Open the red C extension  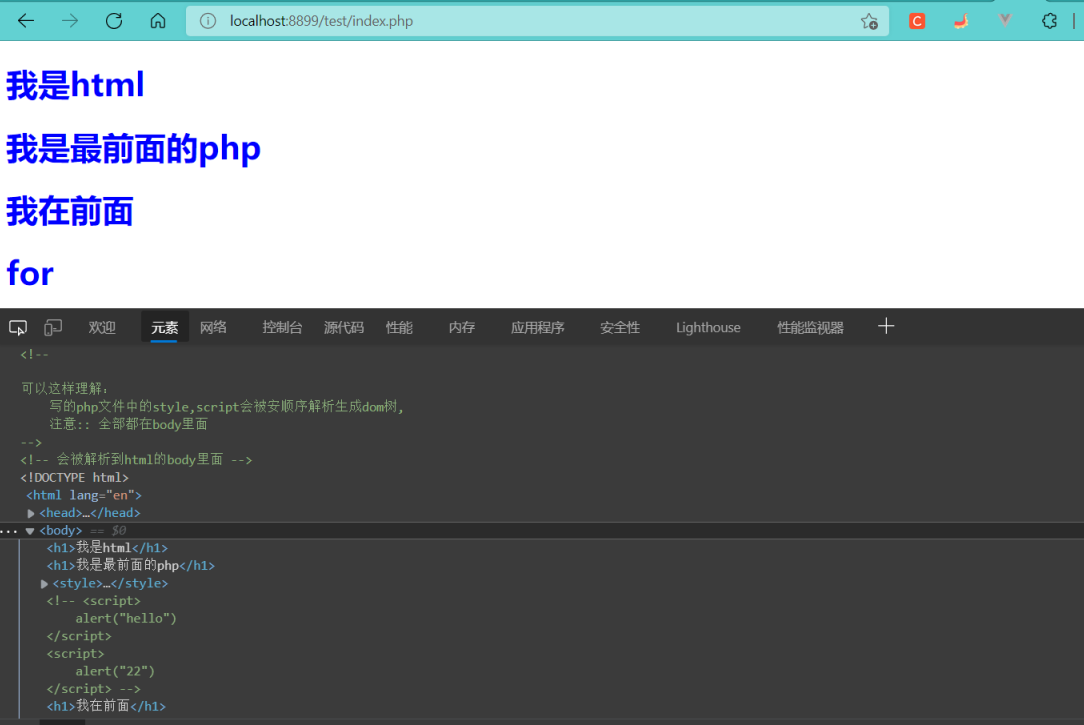917,21
